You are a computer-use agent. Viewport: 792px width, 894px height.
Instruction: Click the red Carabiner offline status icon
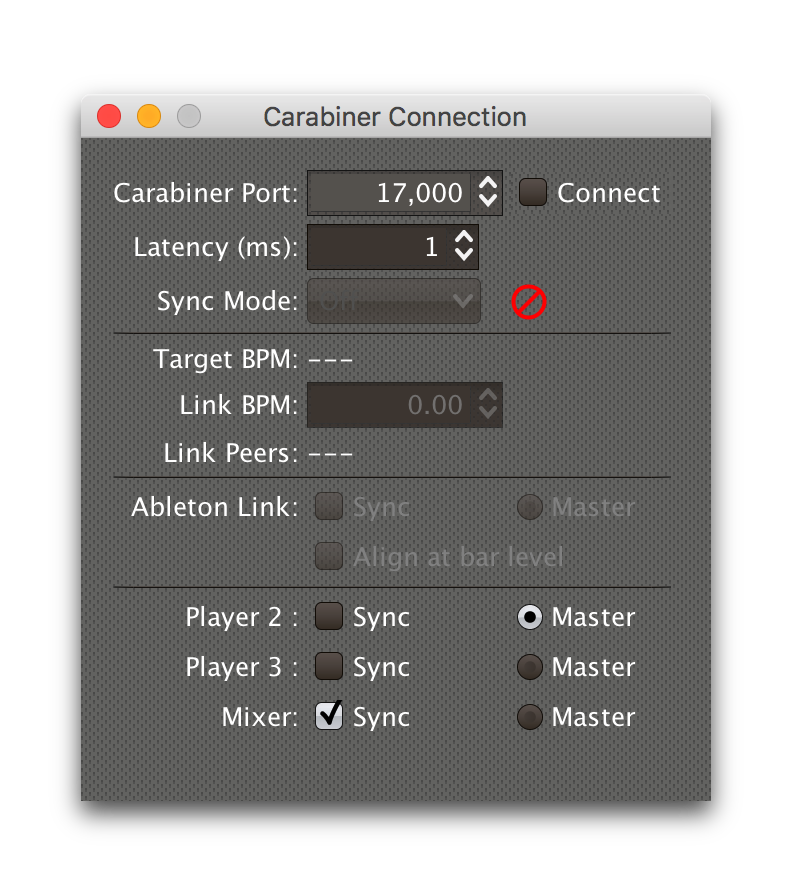[528, 301]
